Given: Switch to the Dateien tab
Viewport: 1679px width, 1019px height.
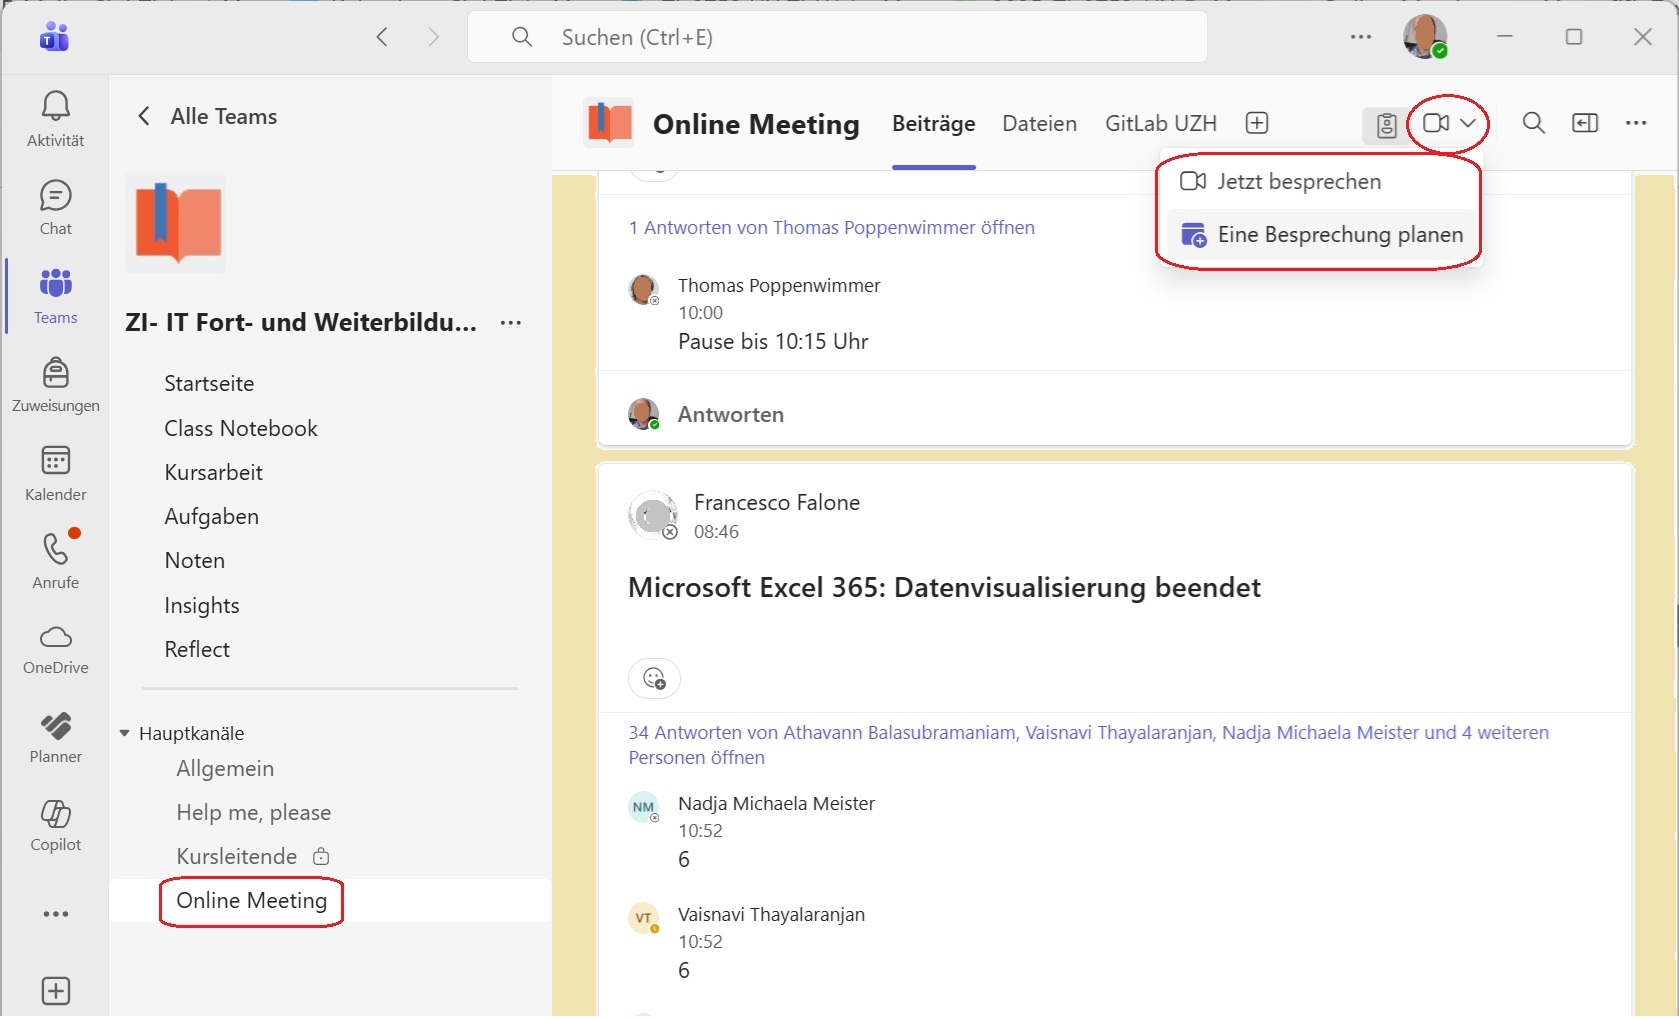Looking at the screenshot, I should tap(1038, 123).
